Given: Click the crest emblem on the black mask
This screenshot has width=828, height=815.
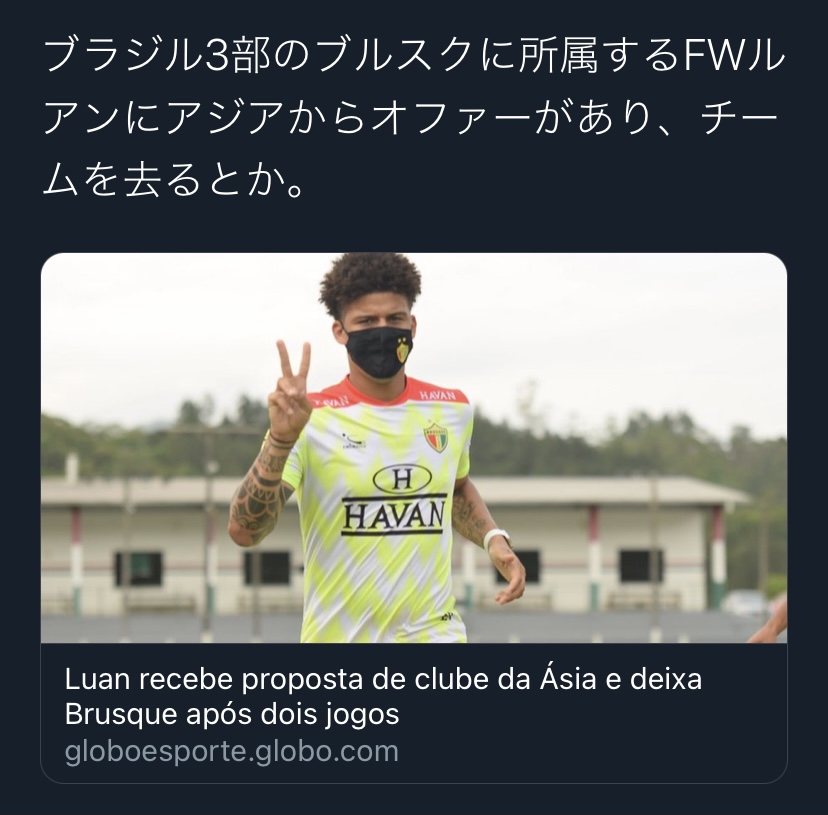Looking at the screenshot, I should 403,350.
